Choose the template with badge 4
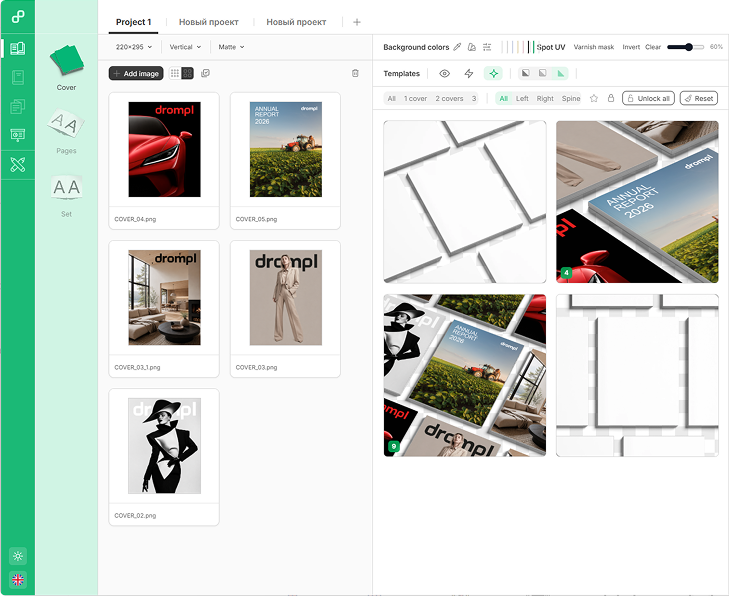The width and height of the screenshot is (730, 596). coord(637,202)
